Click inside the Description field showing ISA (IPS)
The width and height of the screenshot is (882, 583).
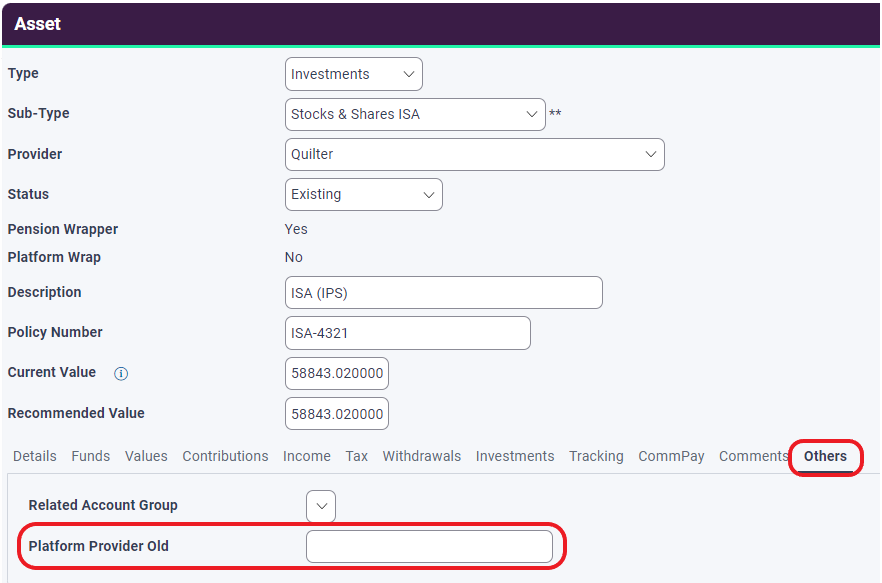(x=444, y=292)
